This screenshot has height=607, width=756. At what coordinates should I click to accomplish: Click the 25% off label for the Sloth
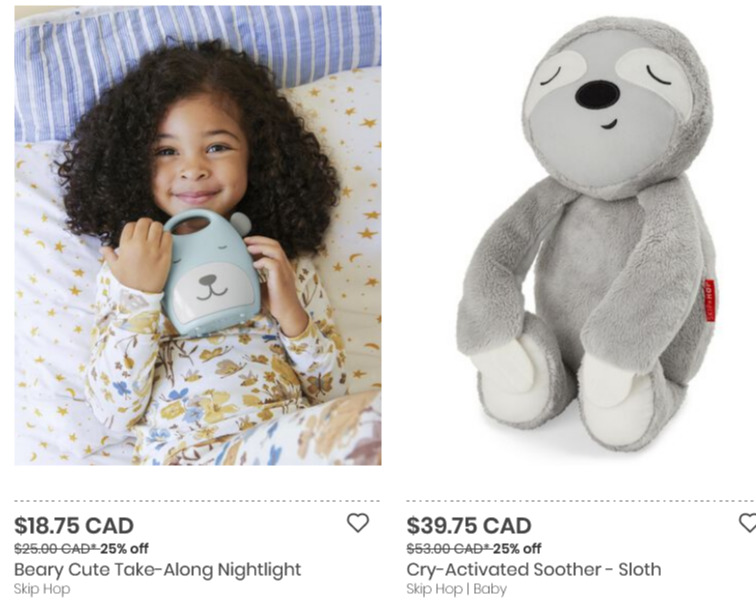tap(517, 549)
